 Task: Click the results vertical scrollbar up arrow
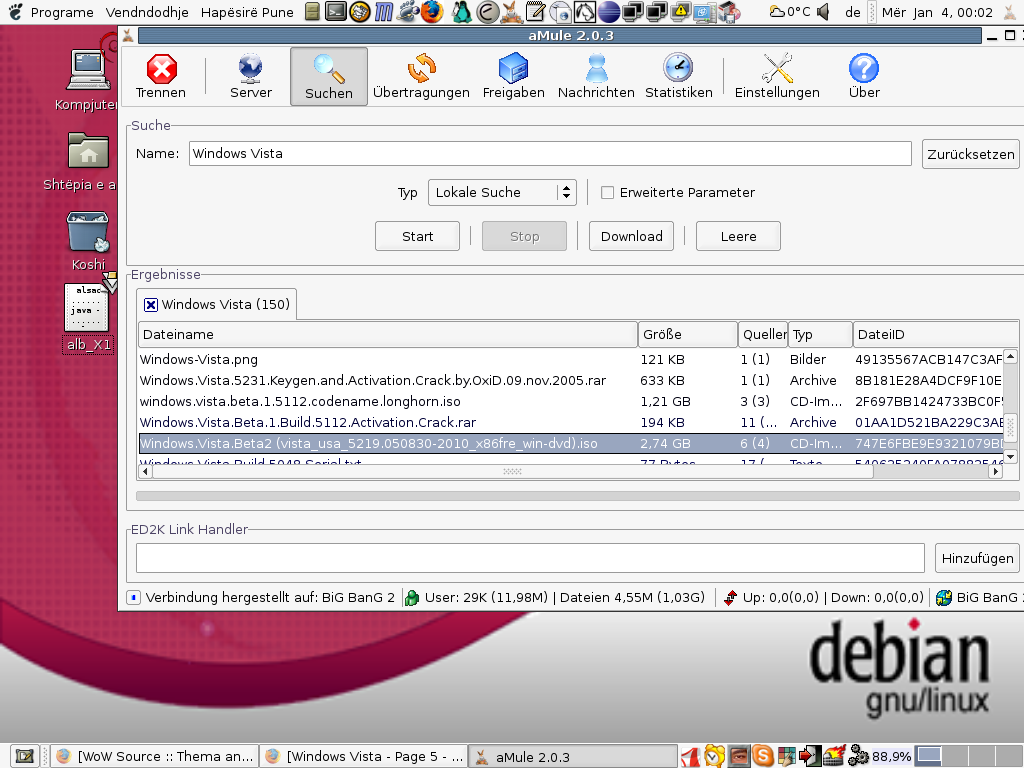(x=1010, y=357)
